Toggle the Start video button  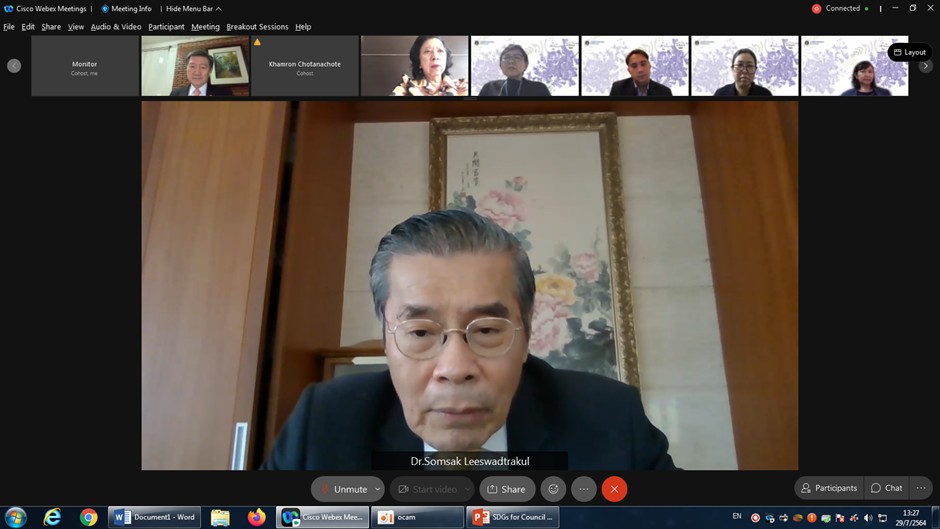tap(430, 489)
